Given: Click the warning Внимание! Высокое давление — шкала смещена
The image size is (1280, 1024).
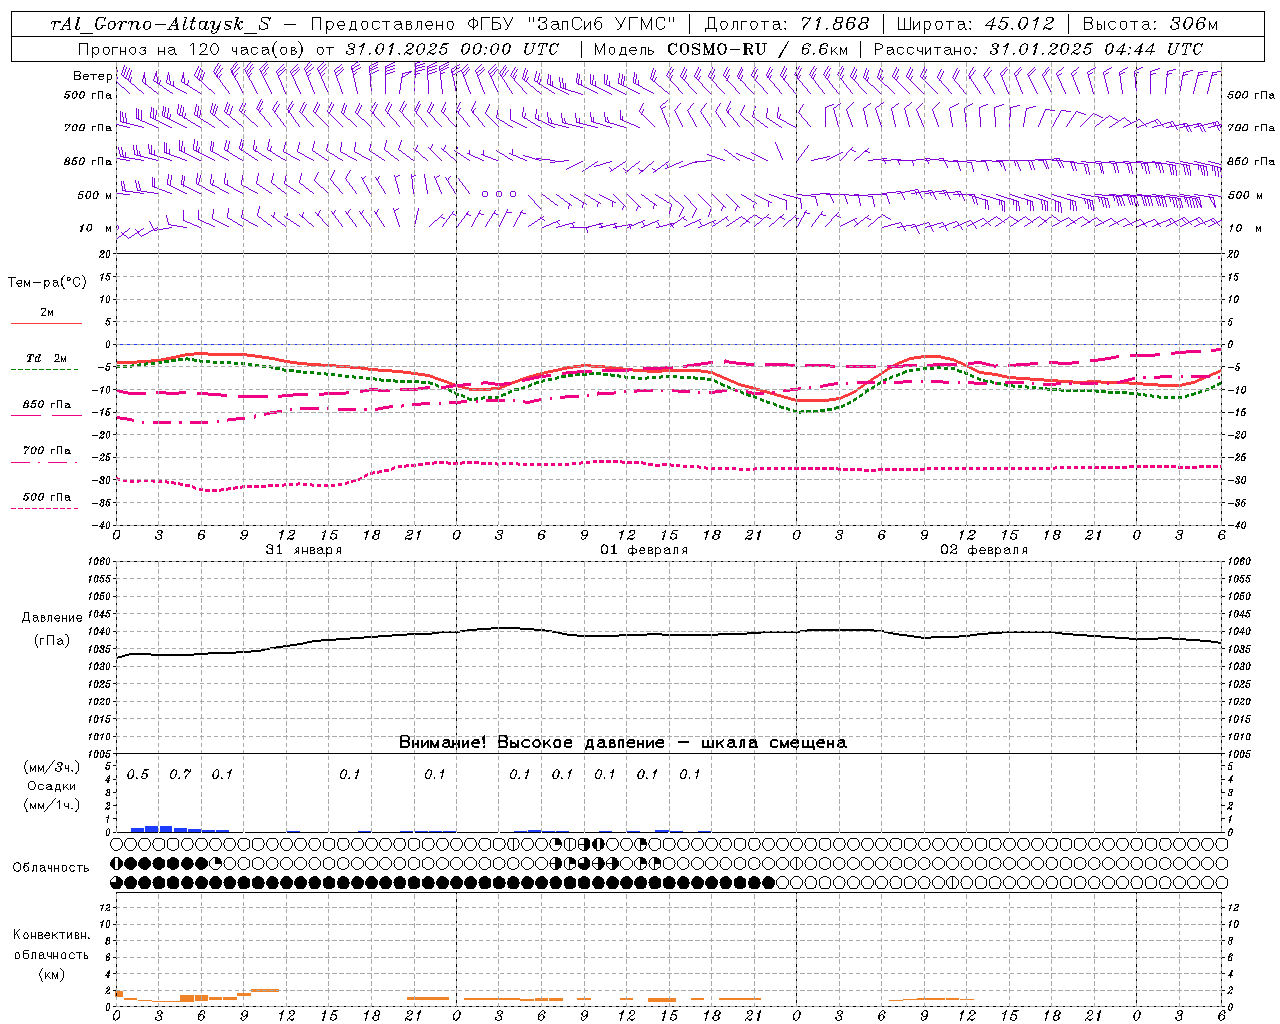Looking at the screenshot, I should pos(622,742).
